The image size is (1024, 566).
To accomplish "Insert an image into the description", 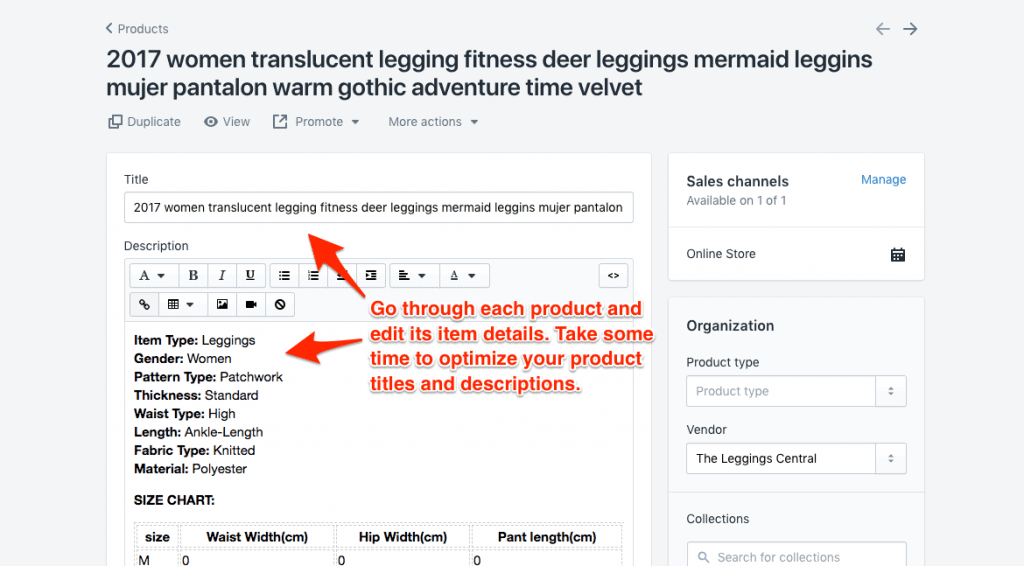I will 222,304.
